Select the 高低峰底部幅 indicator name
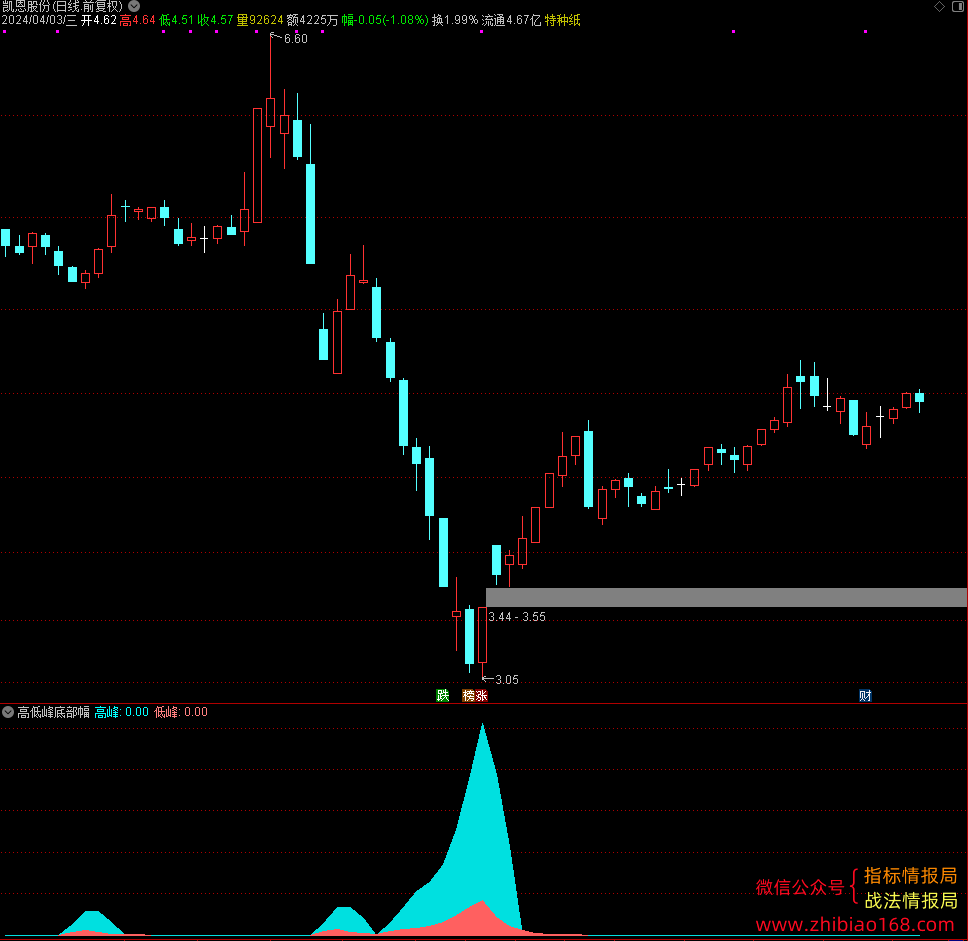Image resolution: width=968 pixels, height=941 pixels. (54, 712)
